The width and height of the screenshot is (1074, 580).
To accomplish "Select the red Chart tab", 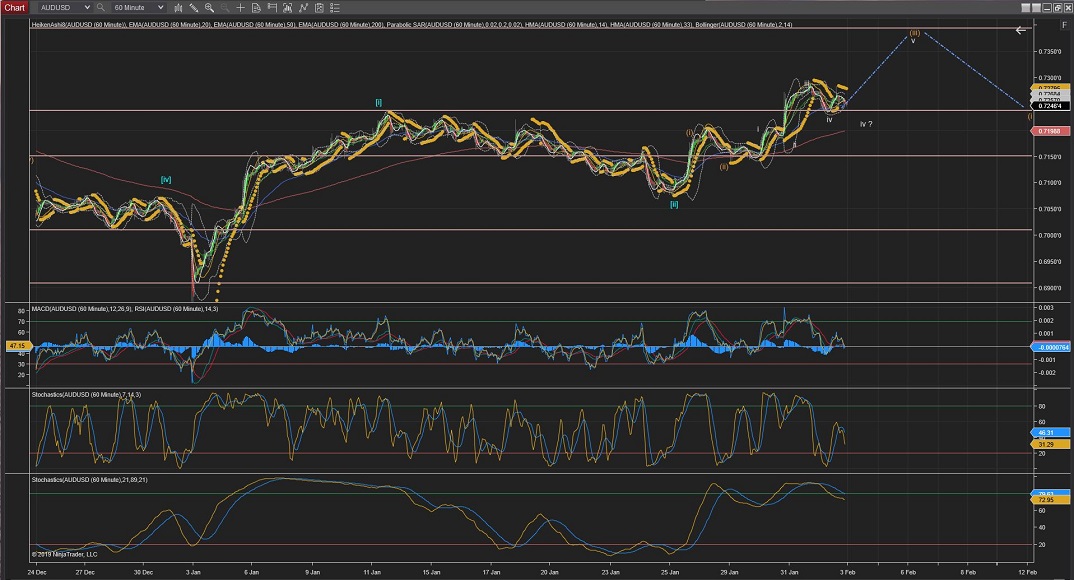I will 14,8.
